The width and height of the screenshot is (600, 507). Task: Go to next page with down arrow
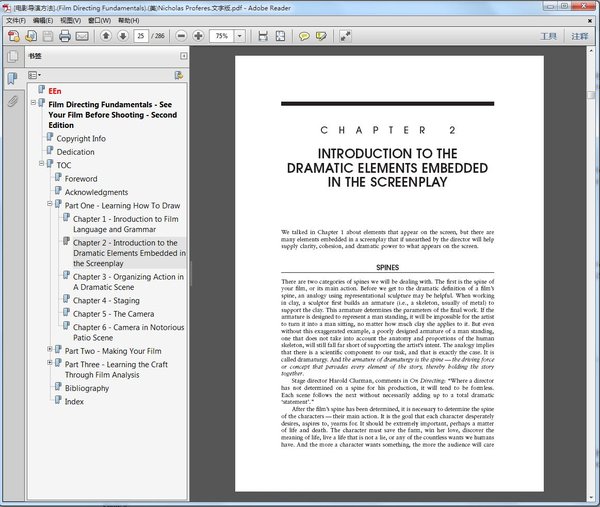(x=123, y=36)
